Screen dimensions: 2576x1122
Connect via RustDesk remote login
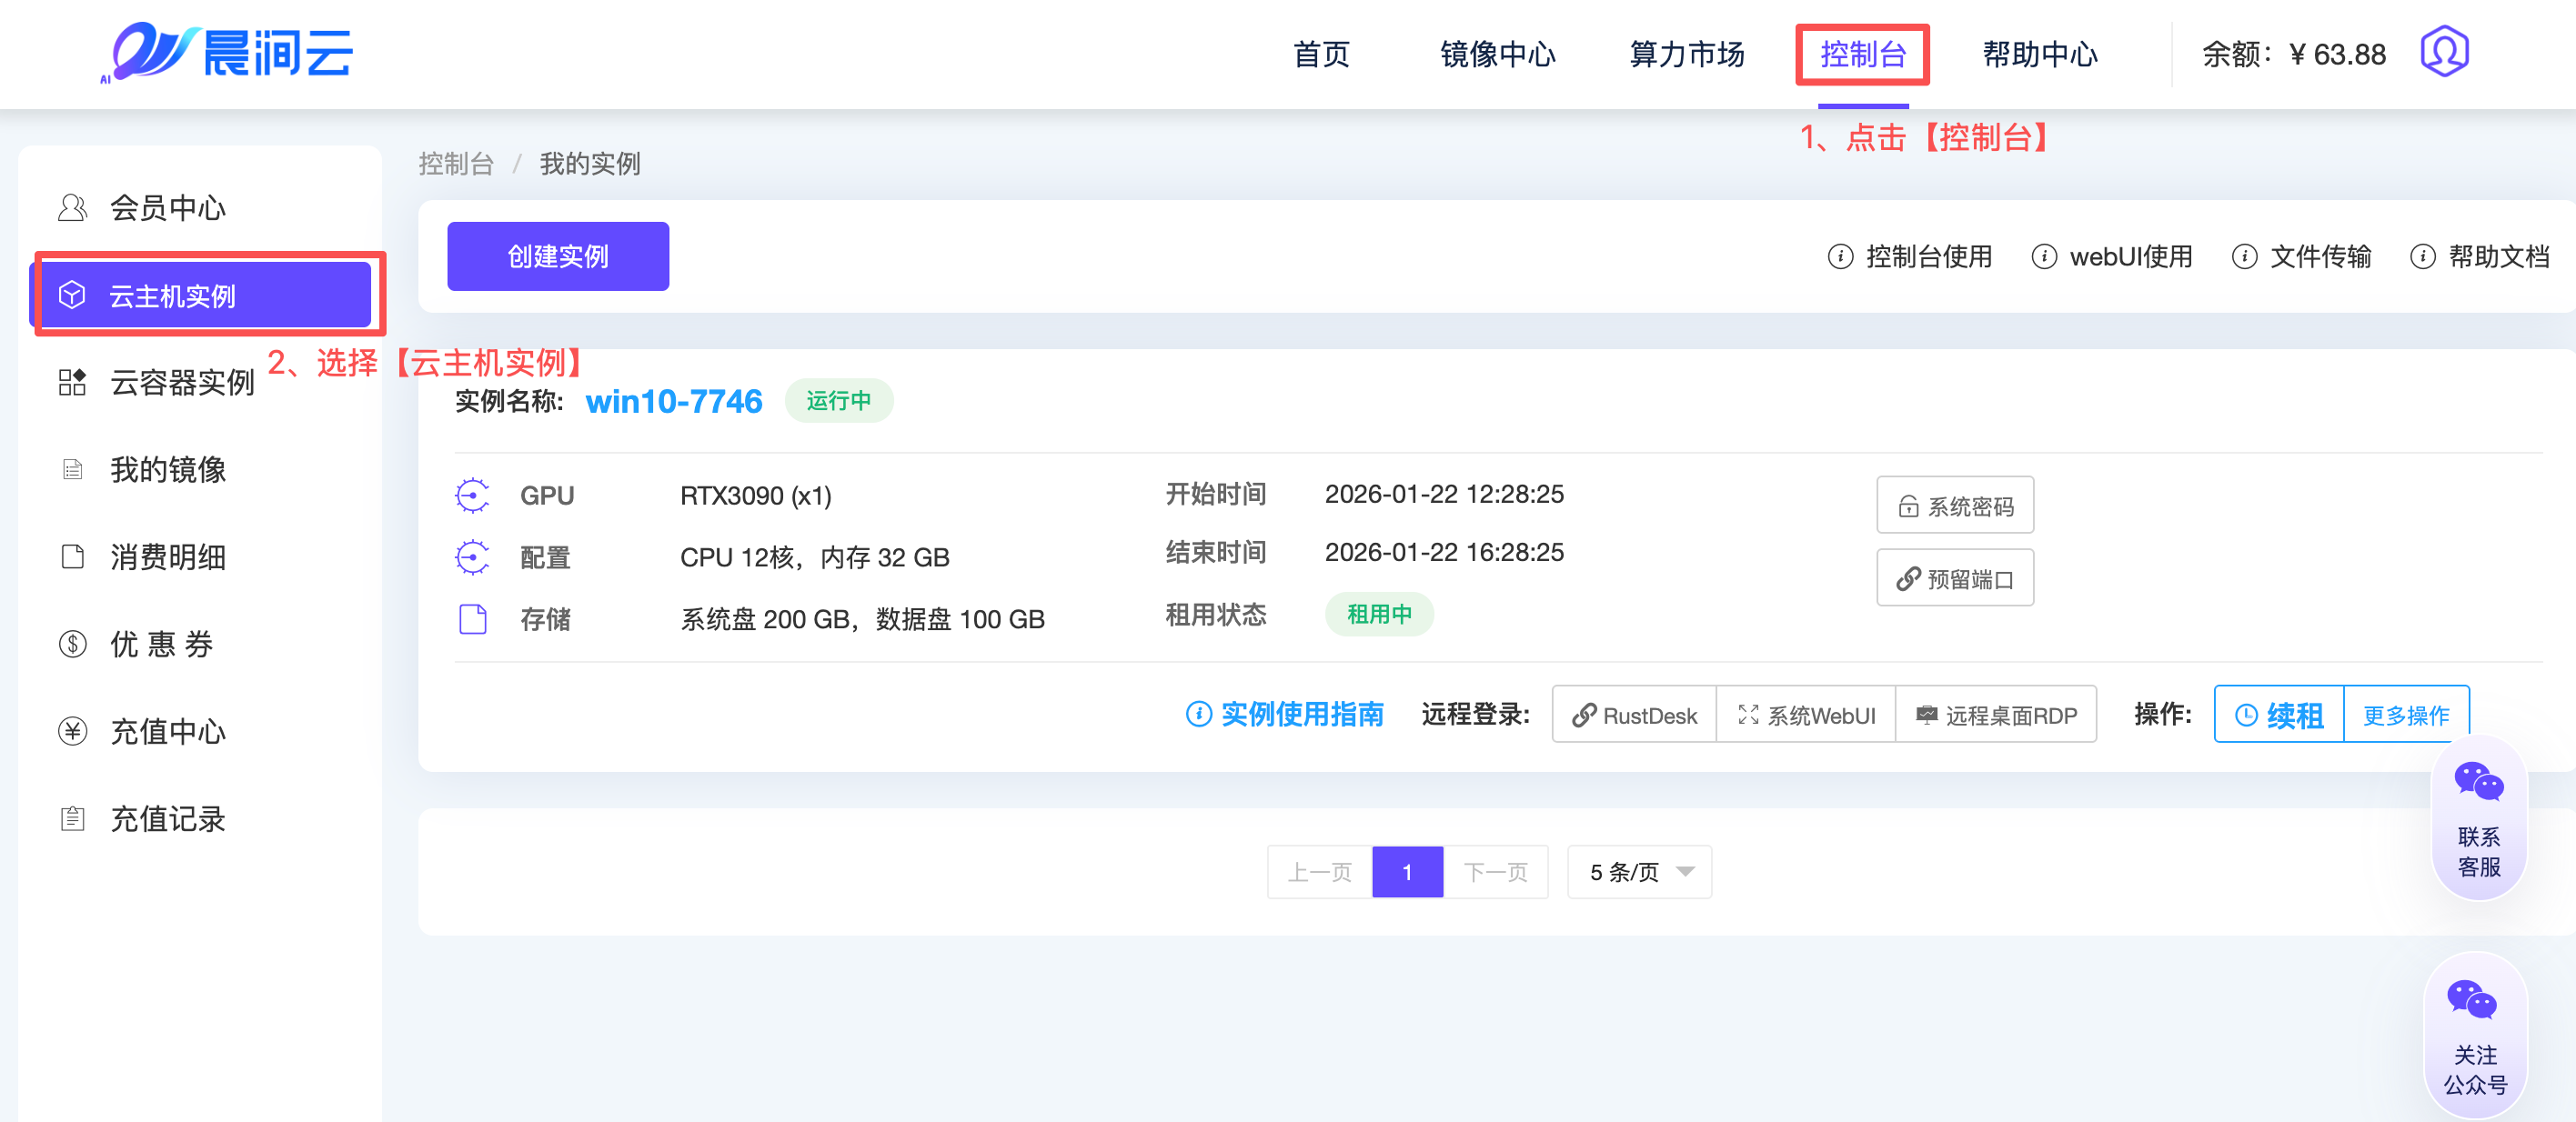click(x=1634, y=715)
